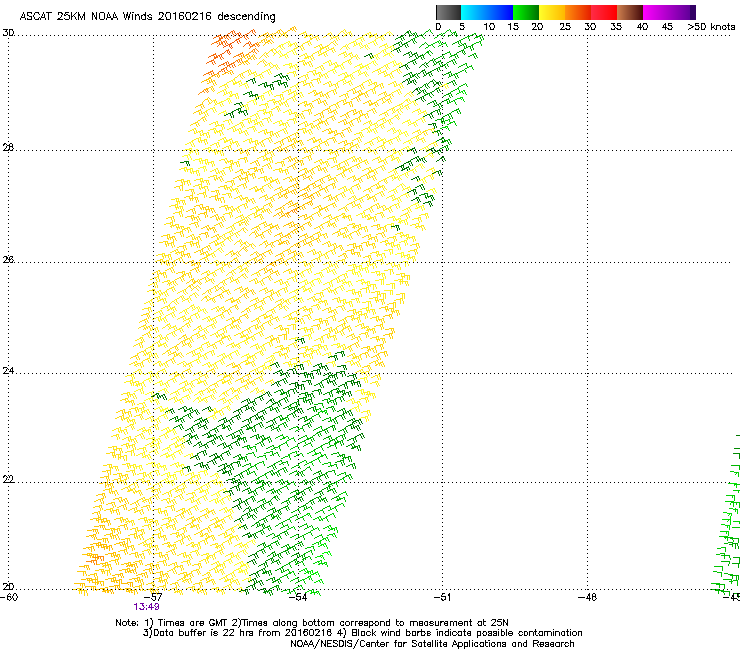Viewport: 740px width, 650px height.
Task: Click the longitude label -48
Action: point(588,597)
